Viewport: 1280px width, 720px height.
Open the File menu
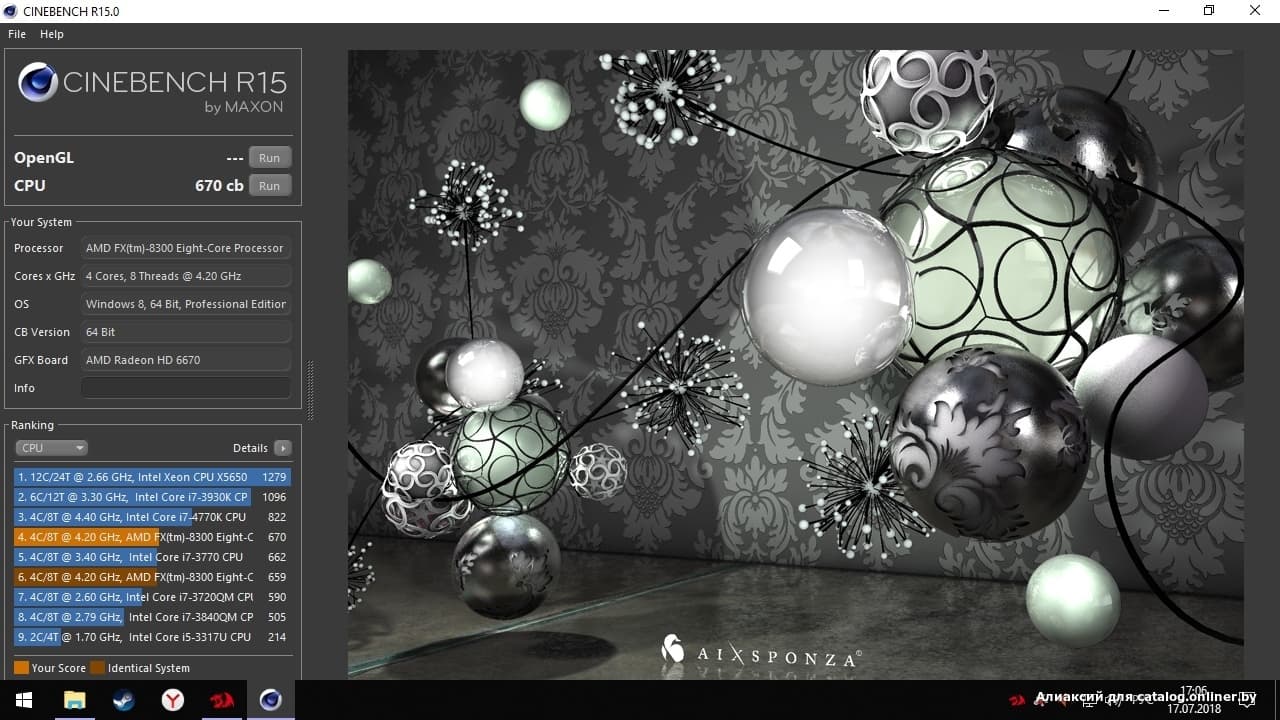coord(17,34)
